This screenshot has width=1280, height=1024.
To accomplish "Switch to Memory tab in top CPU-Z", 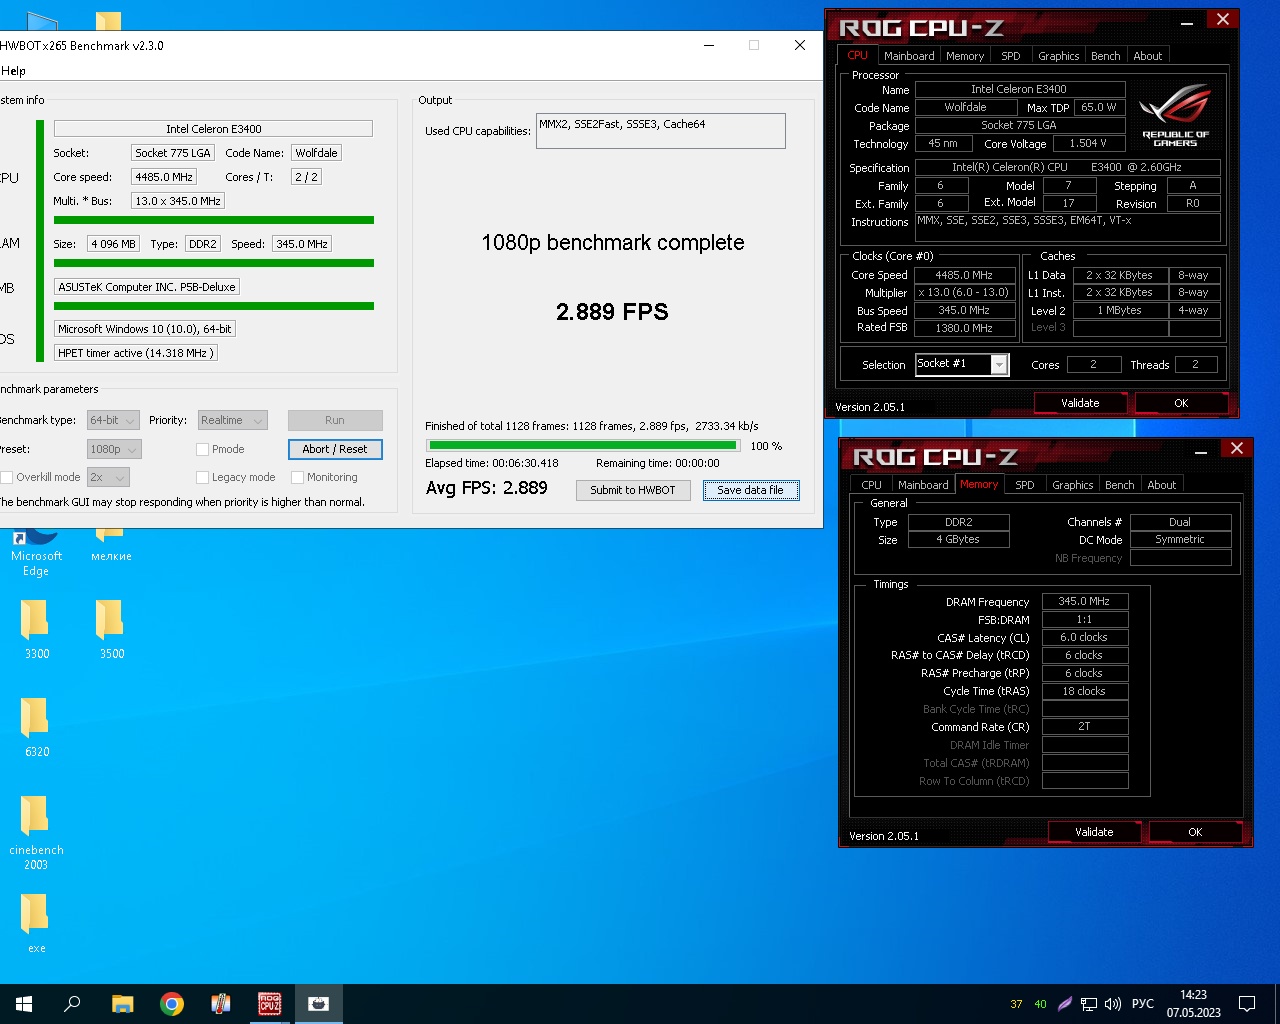I will [965, 56].
